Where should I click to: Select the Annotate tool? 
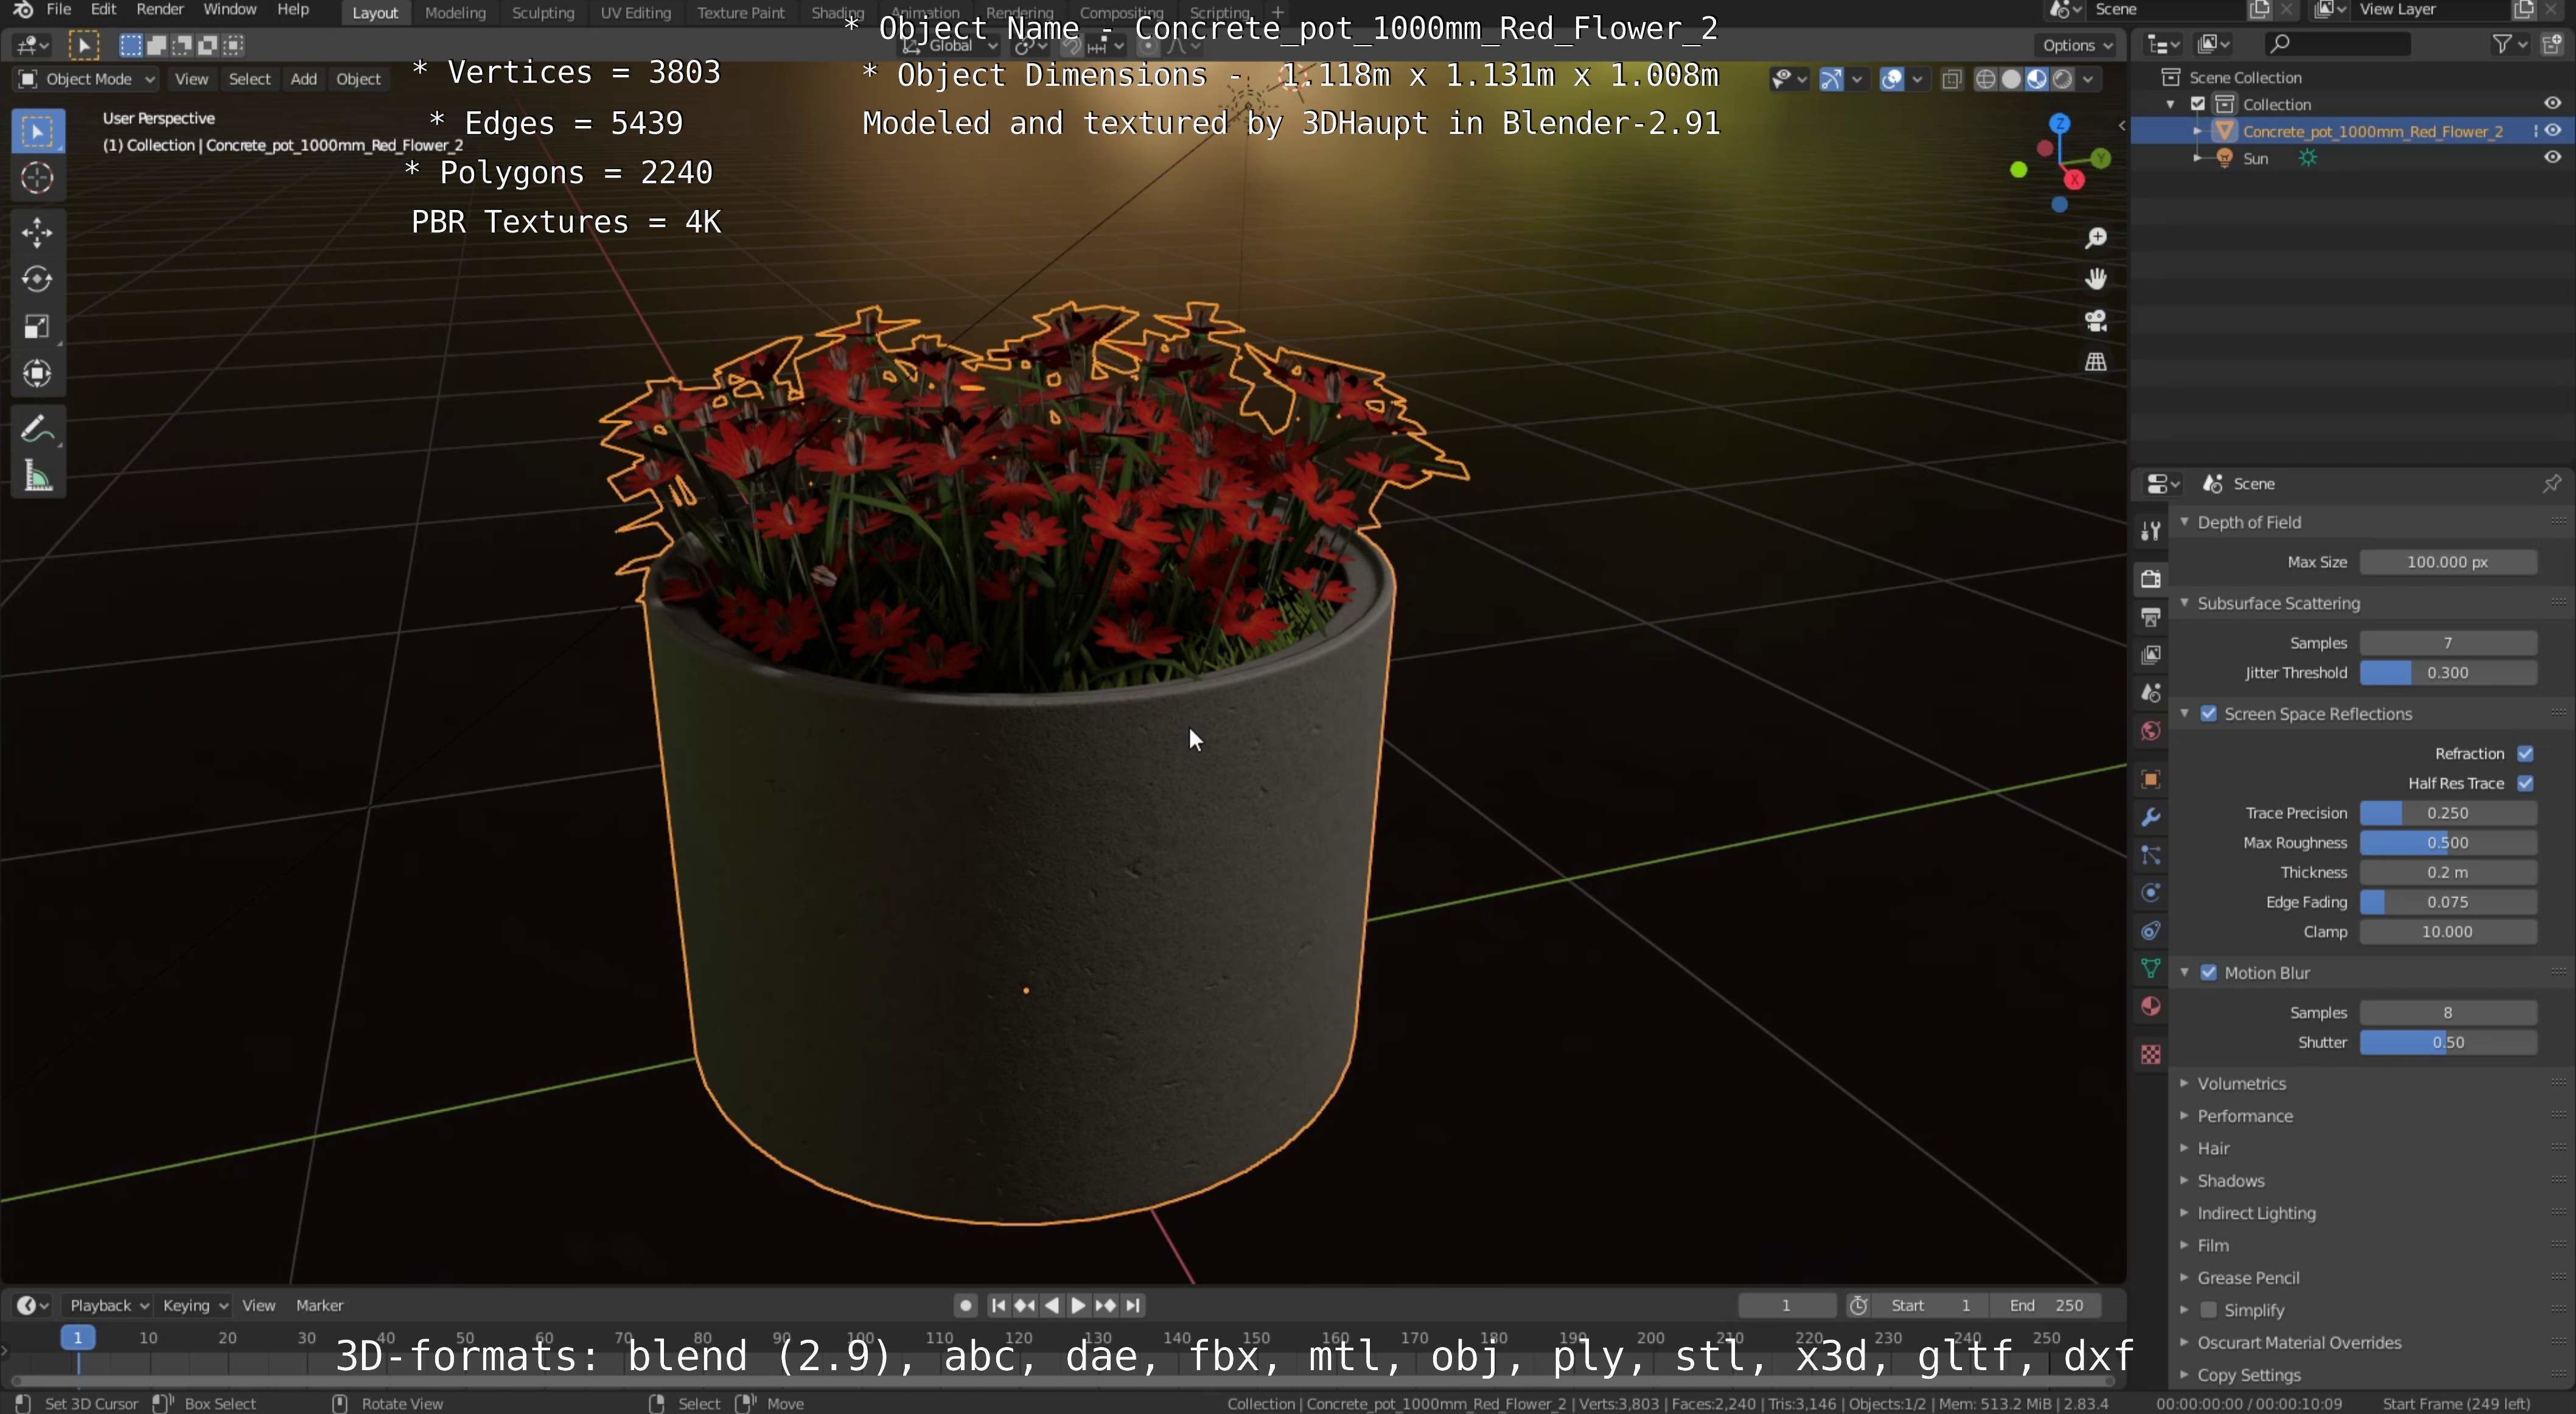(37, 429)
